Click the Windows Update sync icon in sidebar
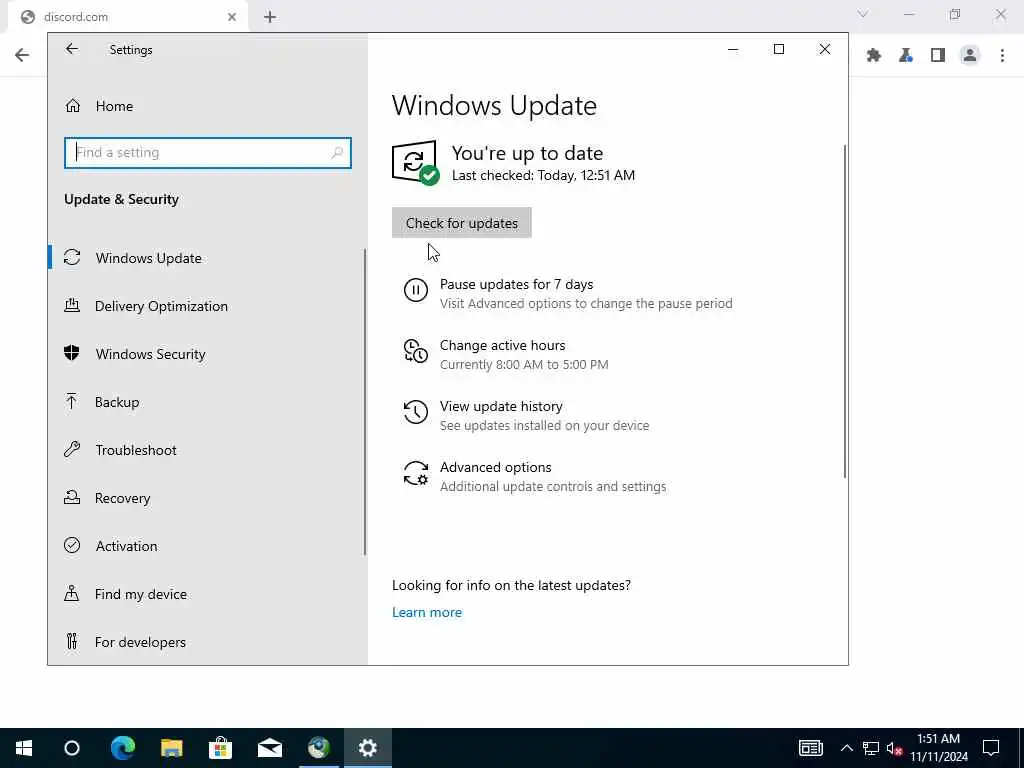Viewport: 1024px width, 768px height. pos(72,258)
